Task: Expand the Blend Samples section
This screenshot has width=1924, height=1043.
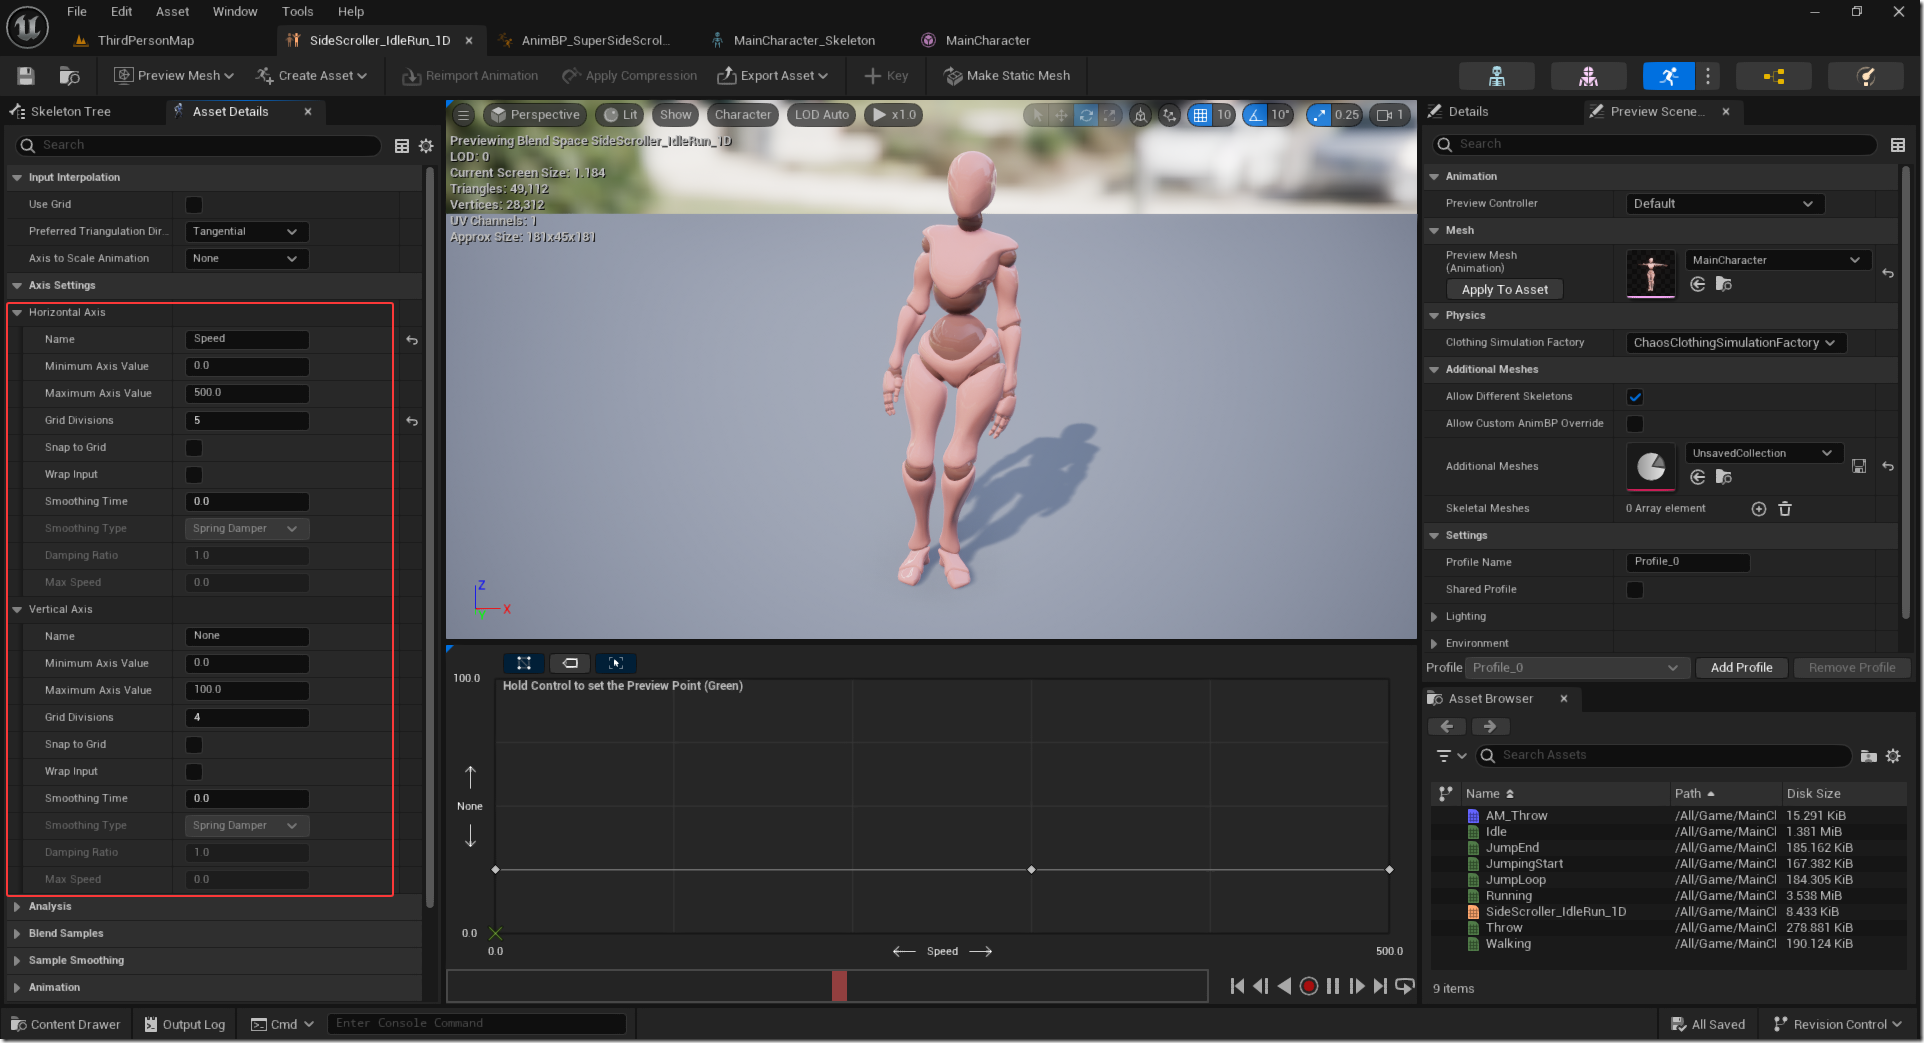Action: pyautogui.click(x=17, y=934)
